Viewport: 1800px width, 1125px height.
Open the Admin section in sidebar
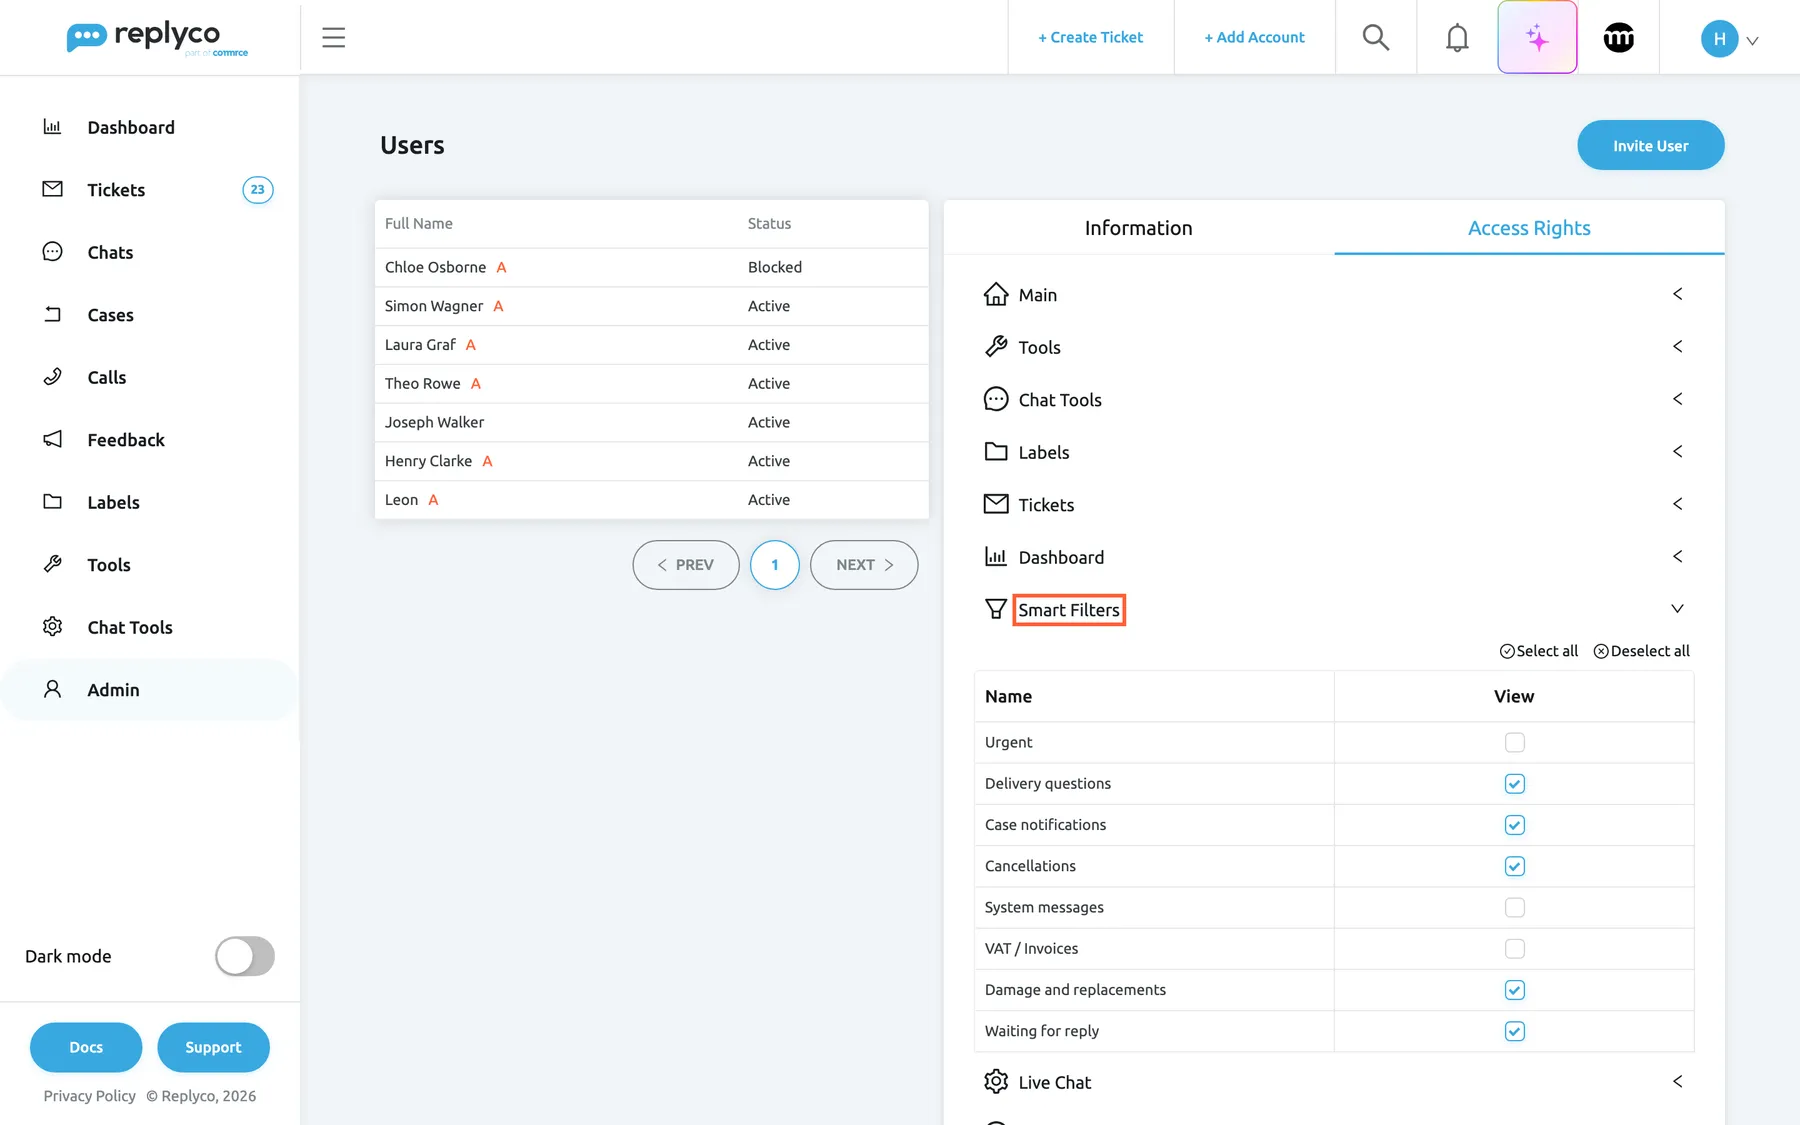click(113, 690)
